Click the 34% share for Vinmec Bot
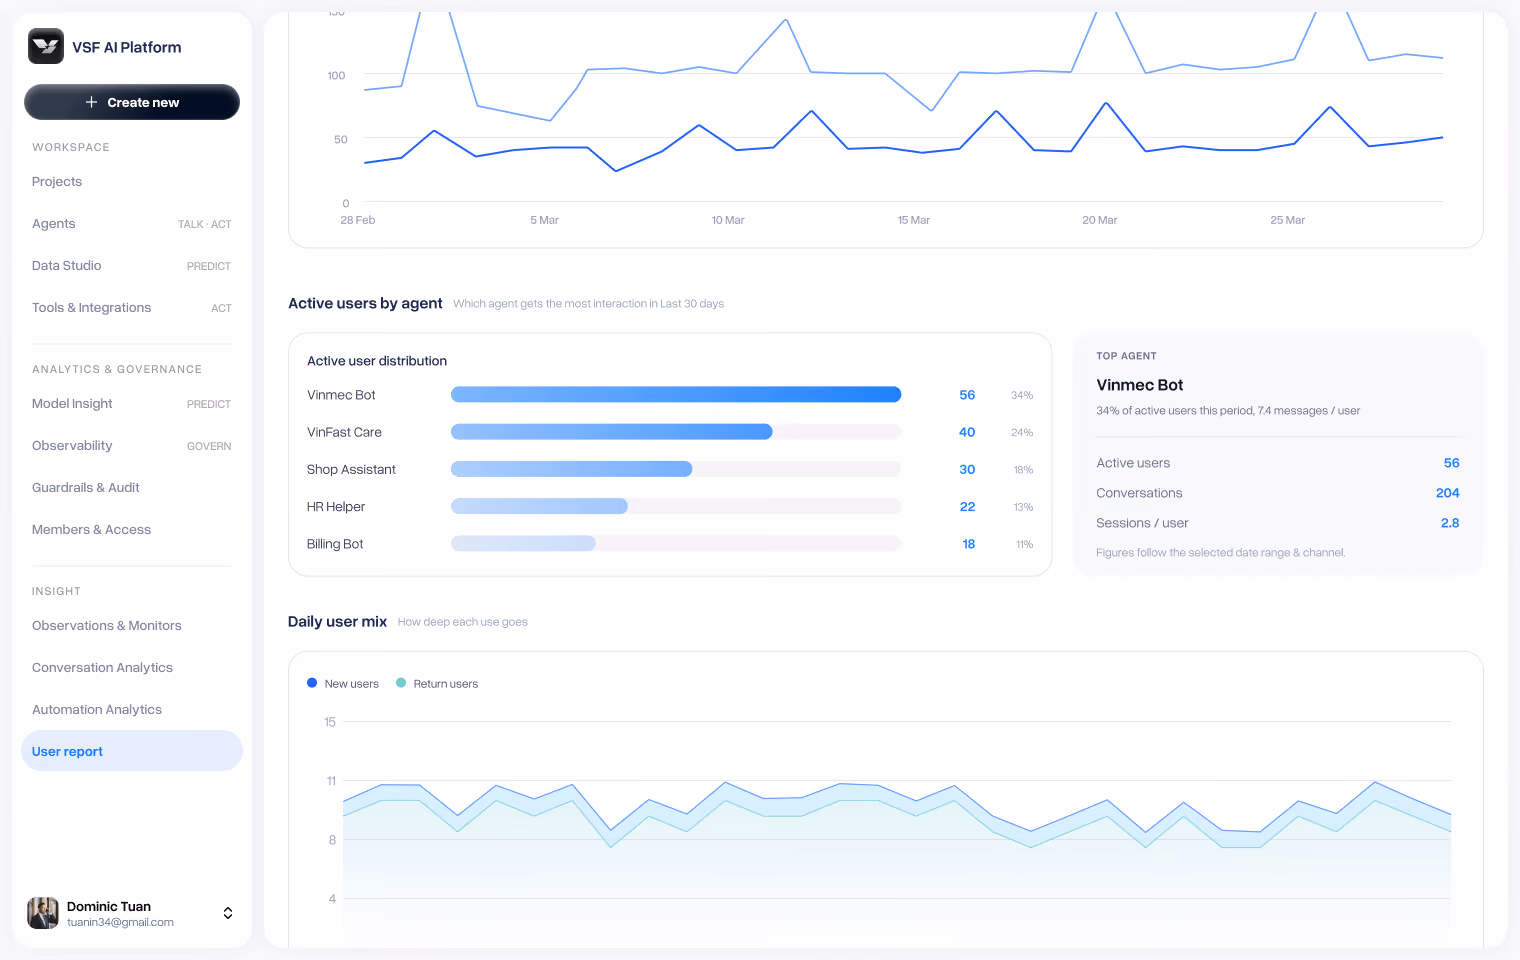The image size is (1520, 960). (x=1022, y=395)
